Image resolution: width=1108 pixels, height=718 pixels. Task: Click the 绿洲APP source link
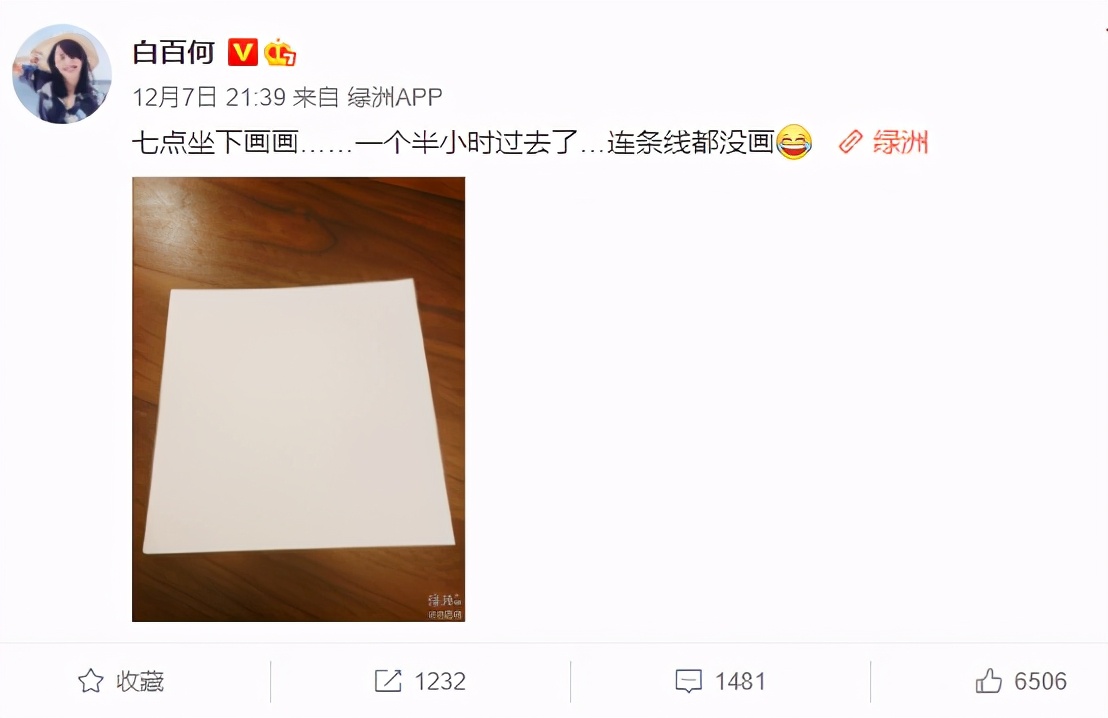(x=394, y=97)
